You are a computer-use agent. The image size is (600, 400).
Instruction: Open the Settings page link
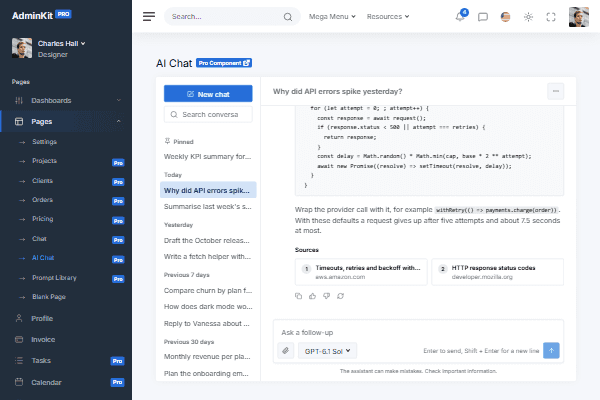click(44, 142)
